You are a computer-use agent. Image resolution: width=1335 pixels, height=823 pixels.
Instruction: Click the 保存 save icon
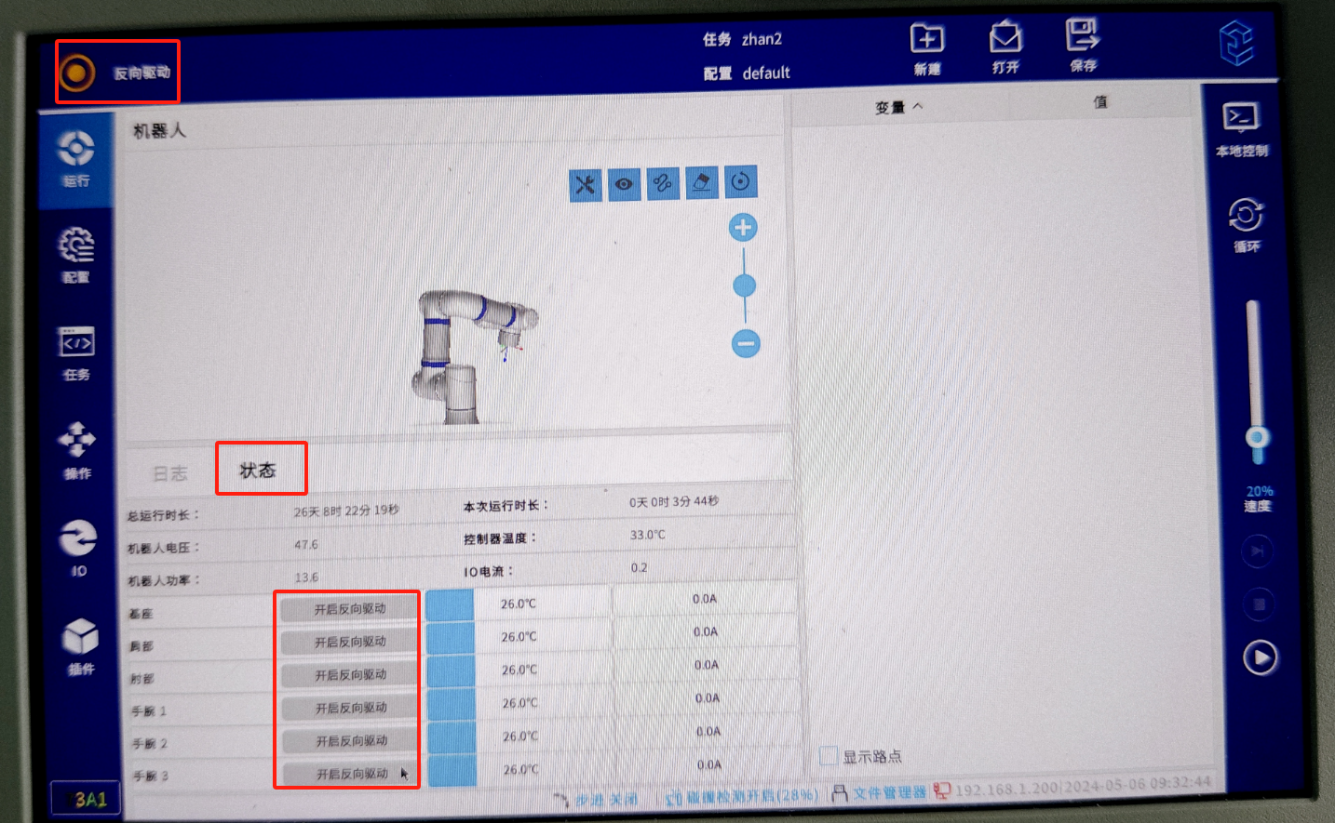click(x=1082, y=38)
